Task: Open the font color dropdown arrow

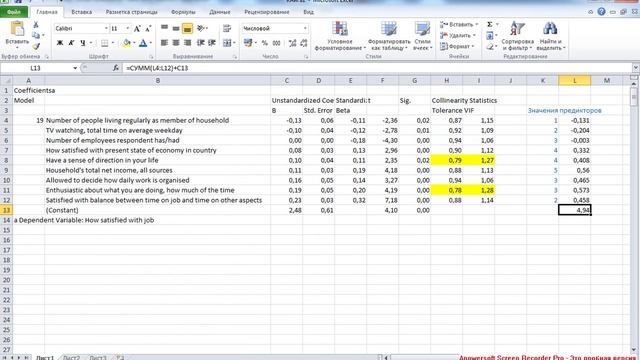Action: pyautogui.click(x=151, y=43)
